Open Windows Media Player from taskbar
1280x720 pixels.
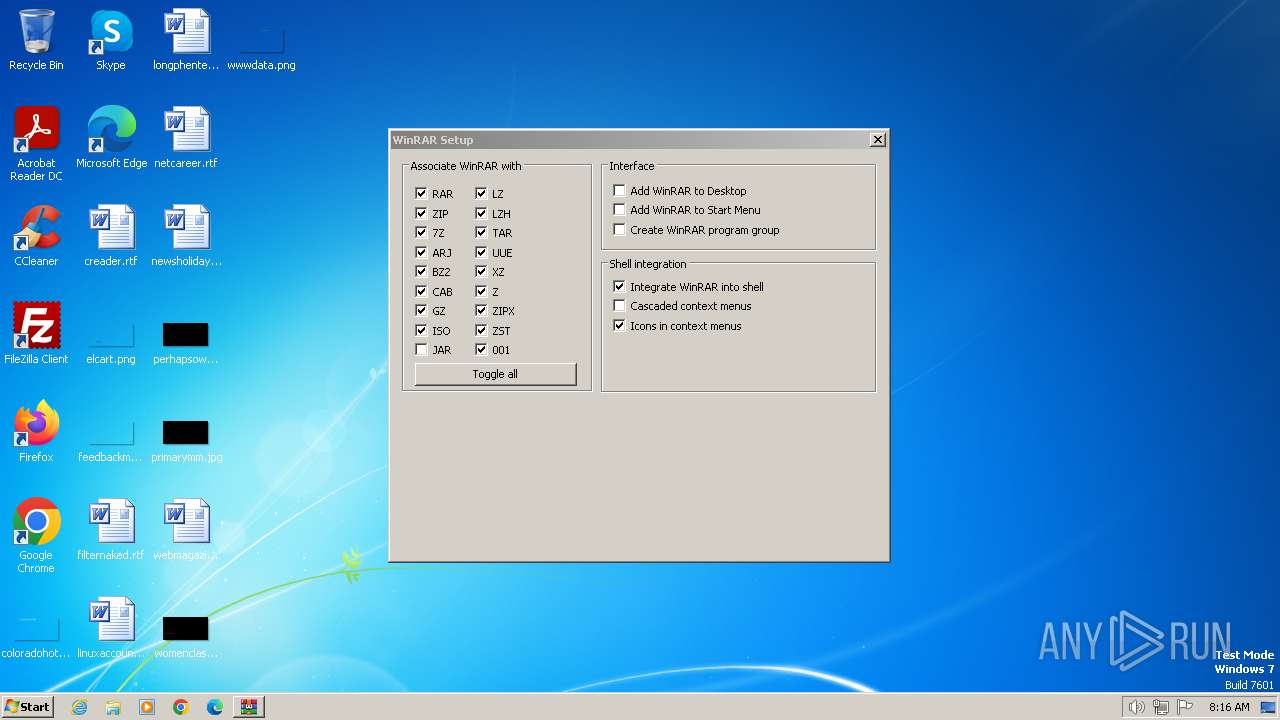tap(147, 707)
